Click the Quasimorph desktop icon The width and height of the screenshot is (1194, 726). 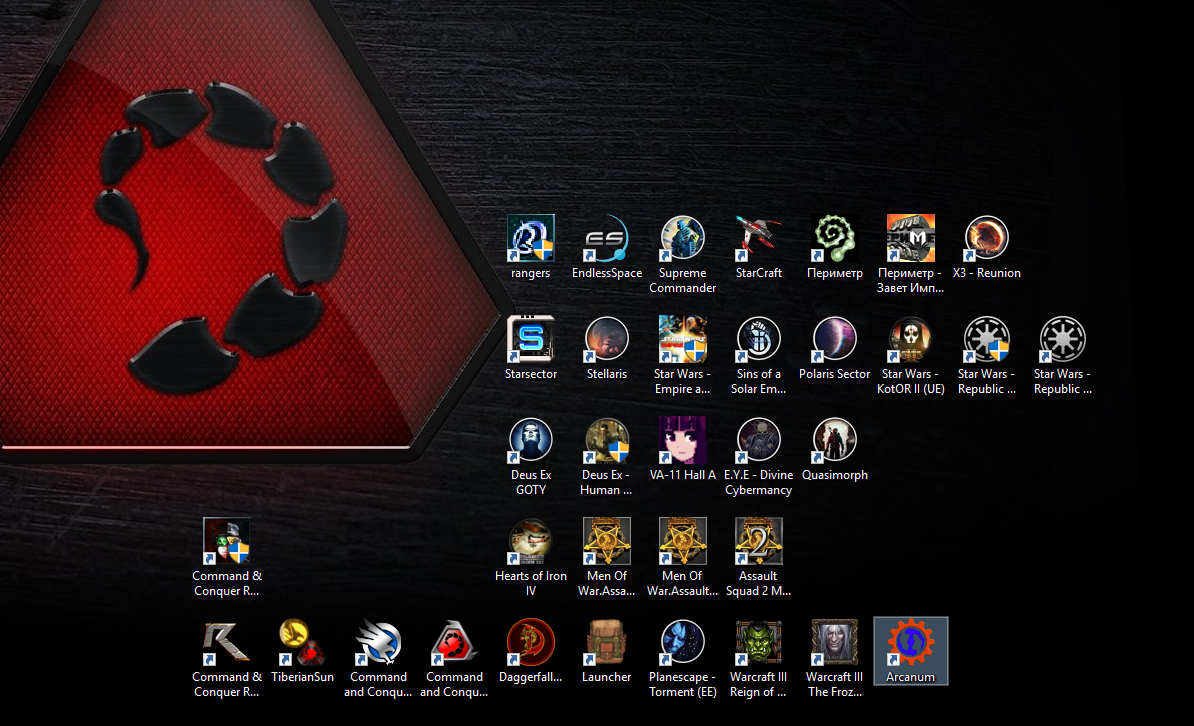pyautogui.click(x=835, y=440)
